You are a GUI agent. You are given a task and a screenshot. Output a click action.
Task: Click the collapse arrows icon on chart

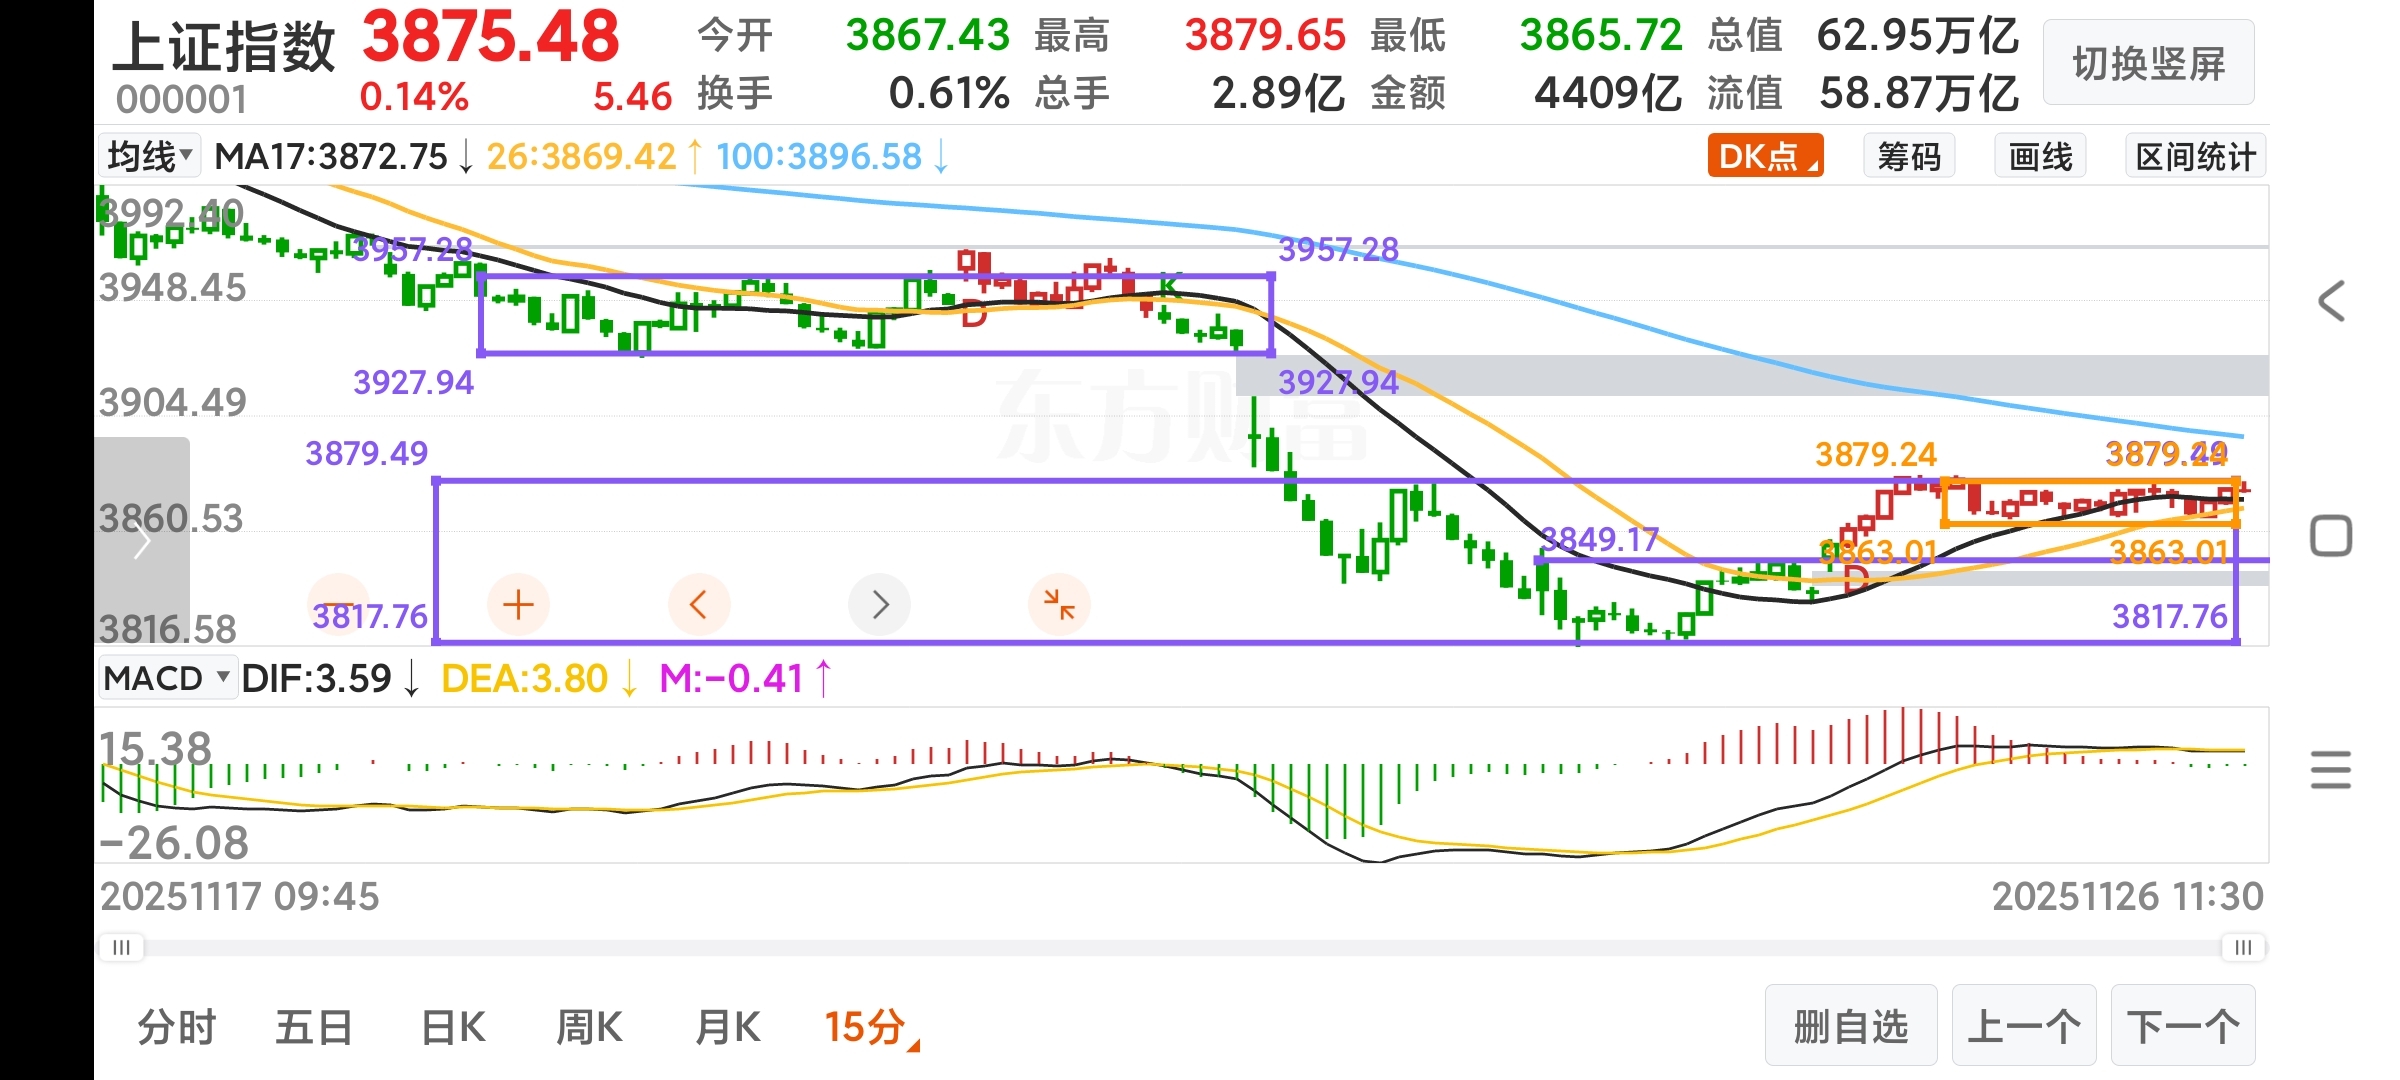(x=1059, y=604)
